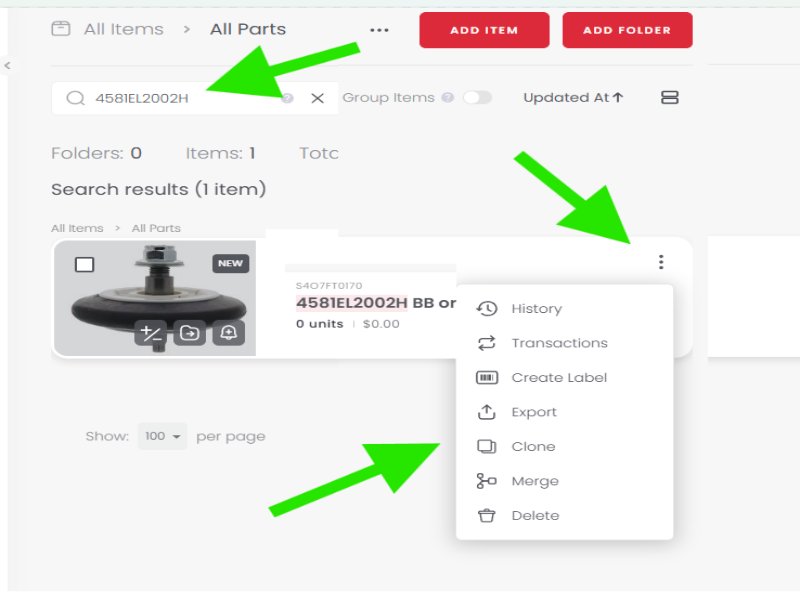Select Delete from the item menu

tap(535, 516)
